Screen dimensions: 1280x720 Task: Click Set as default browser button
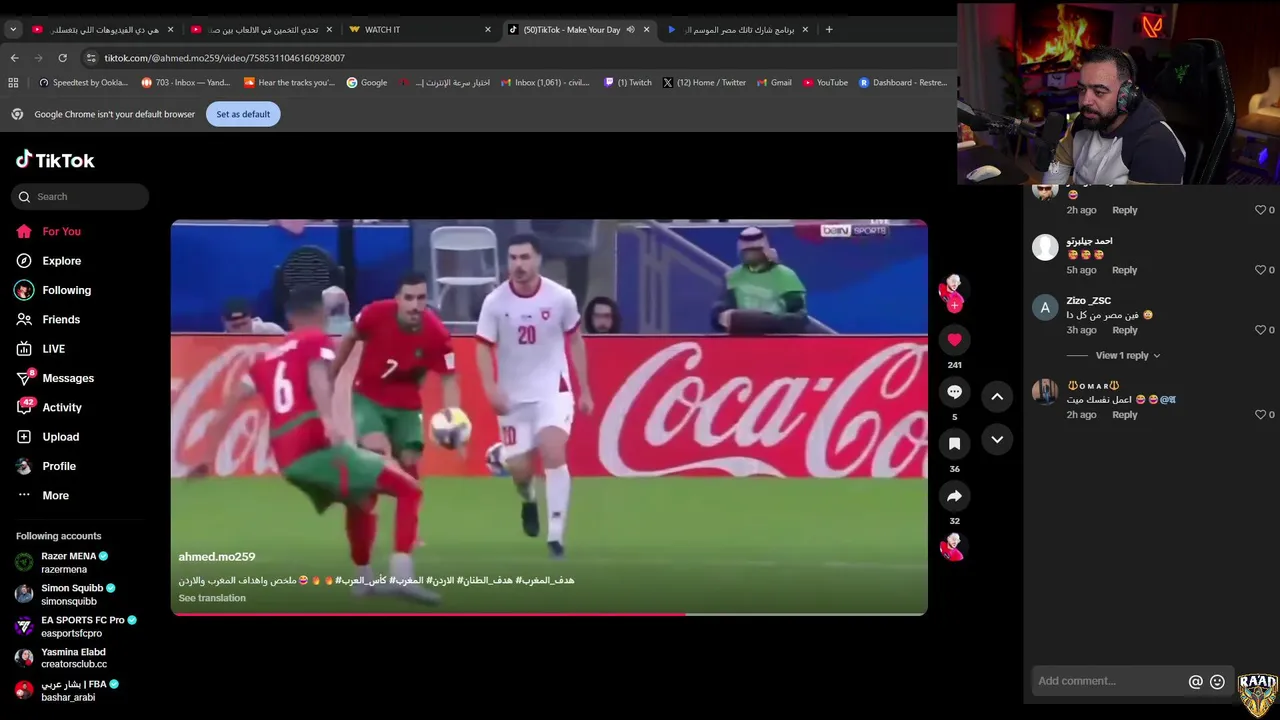pos(243,114)
